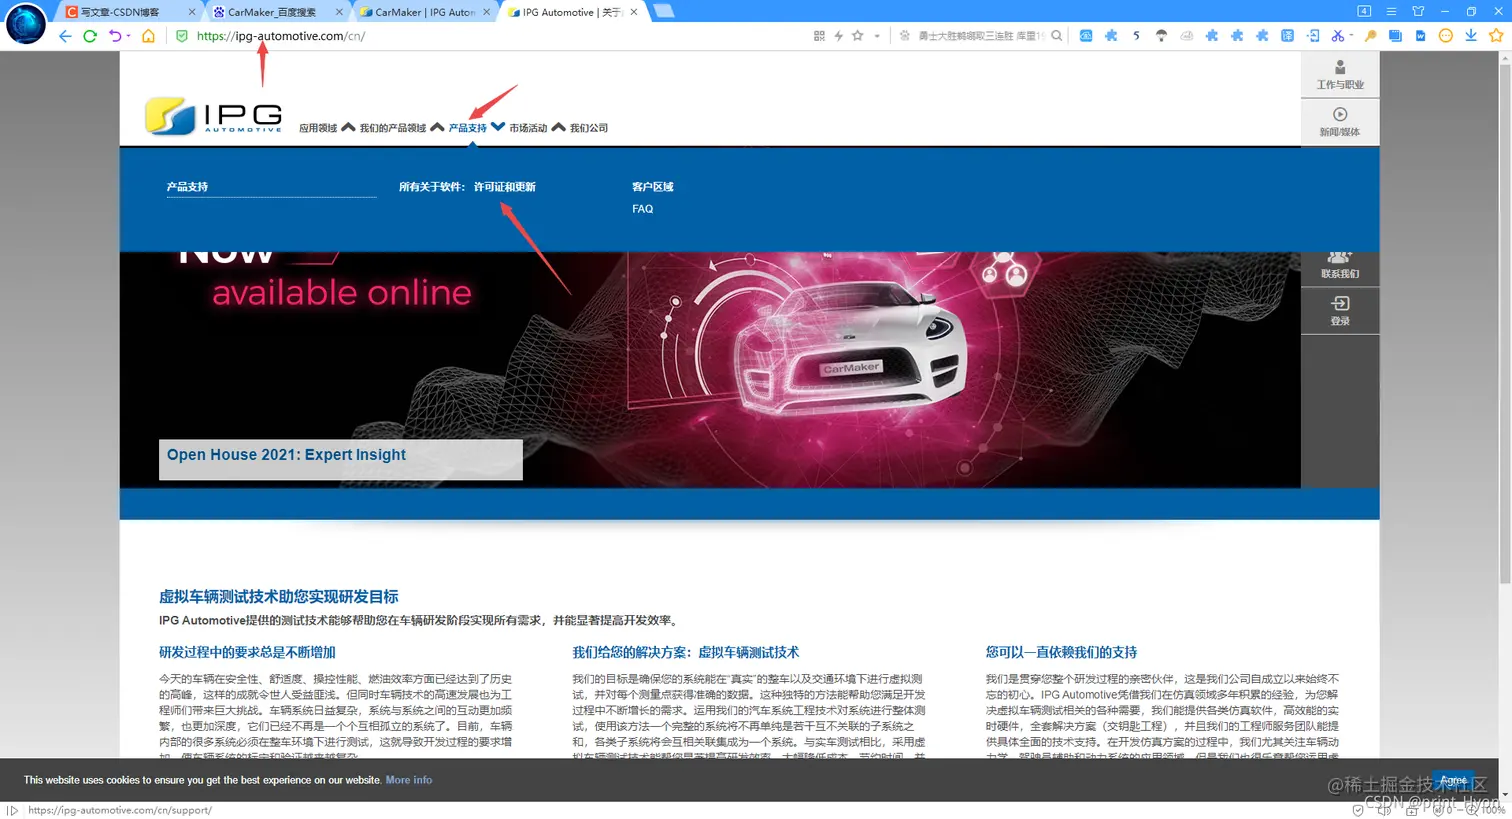
Task: Select the scissors screenshot tool icon
Action: click(1338, 35)
